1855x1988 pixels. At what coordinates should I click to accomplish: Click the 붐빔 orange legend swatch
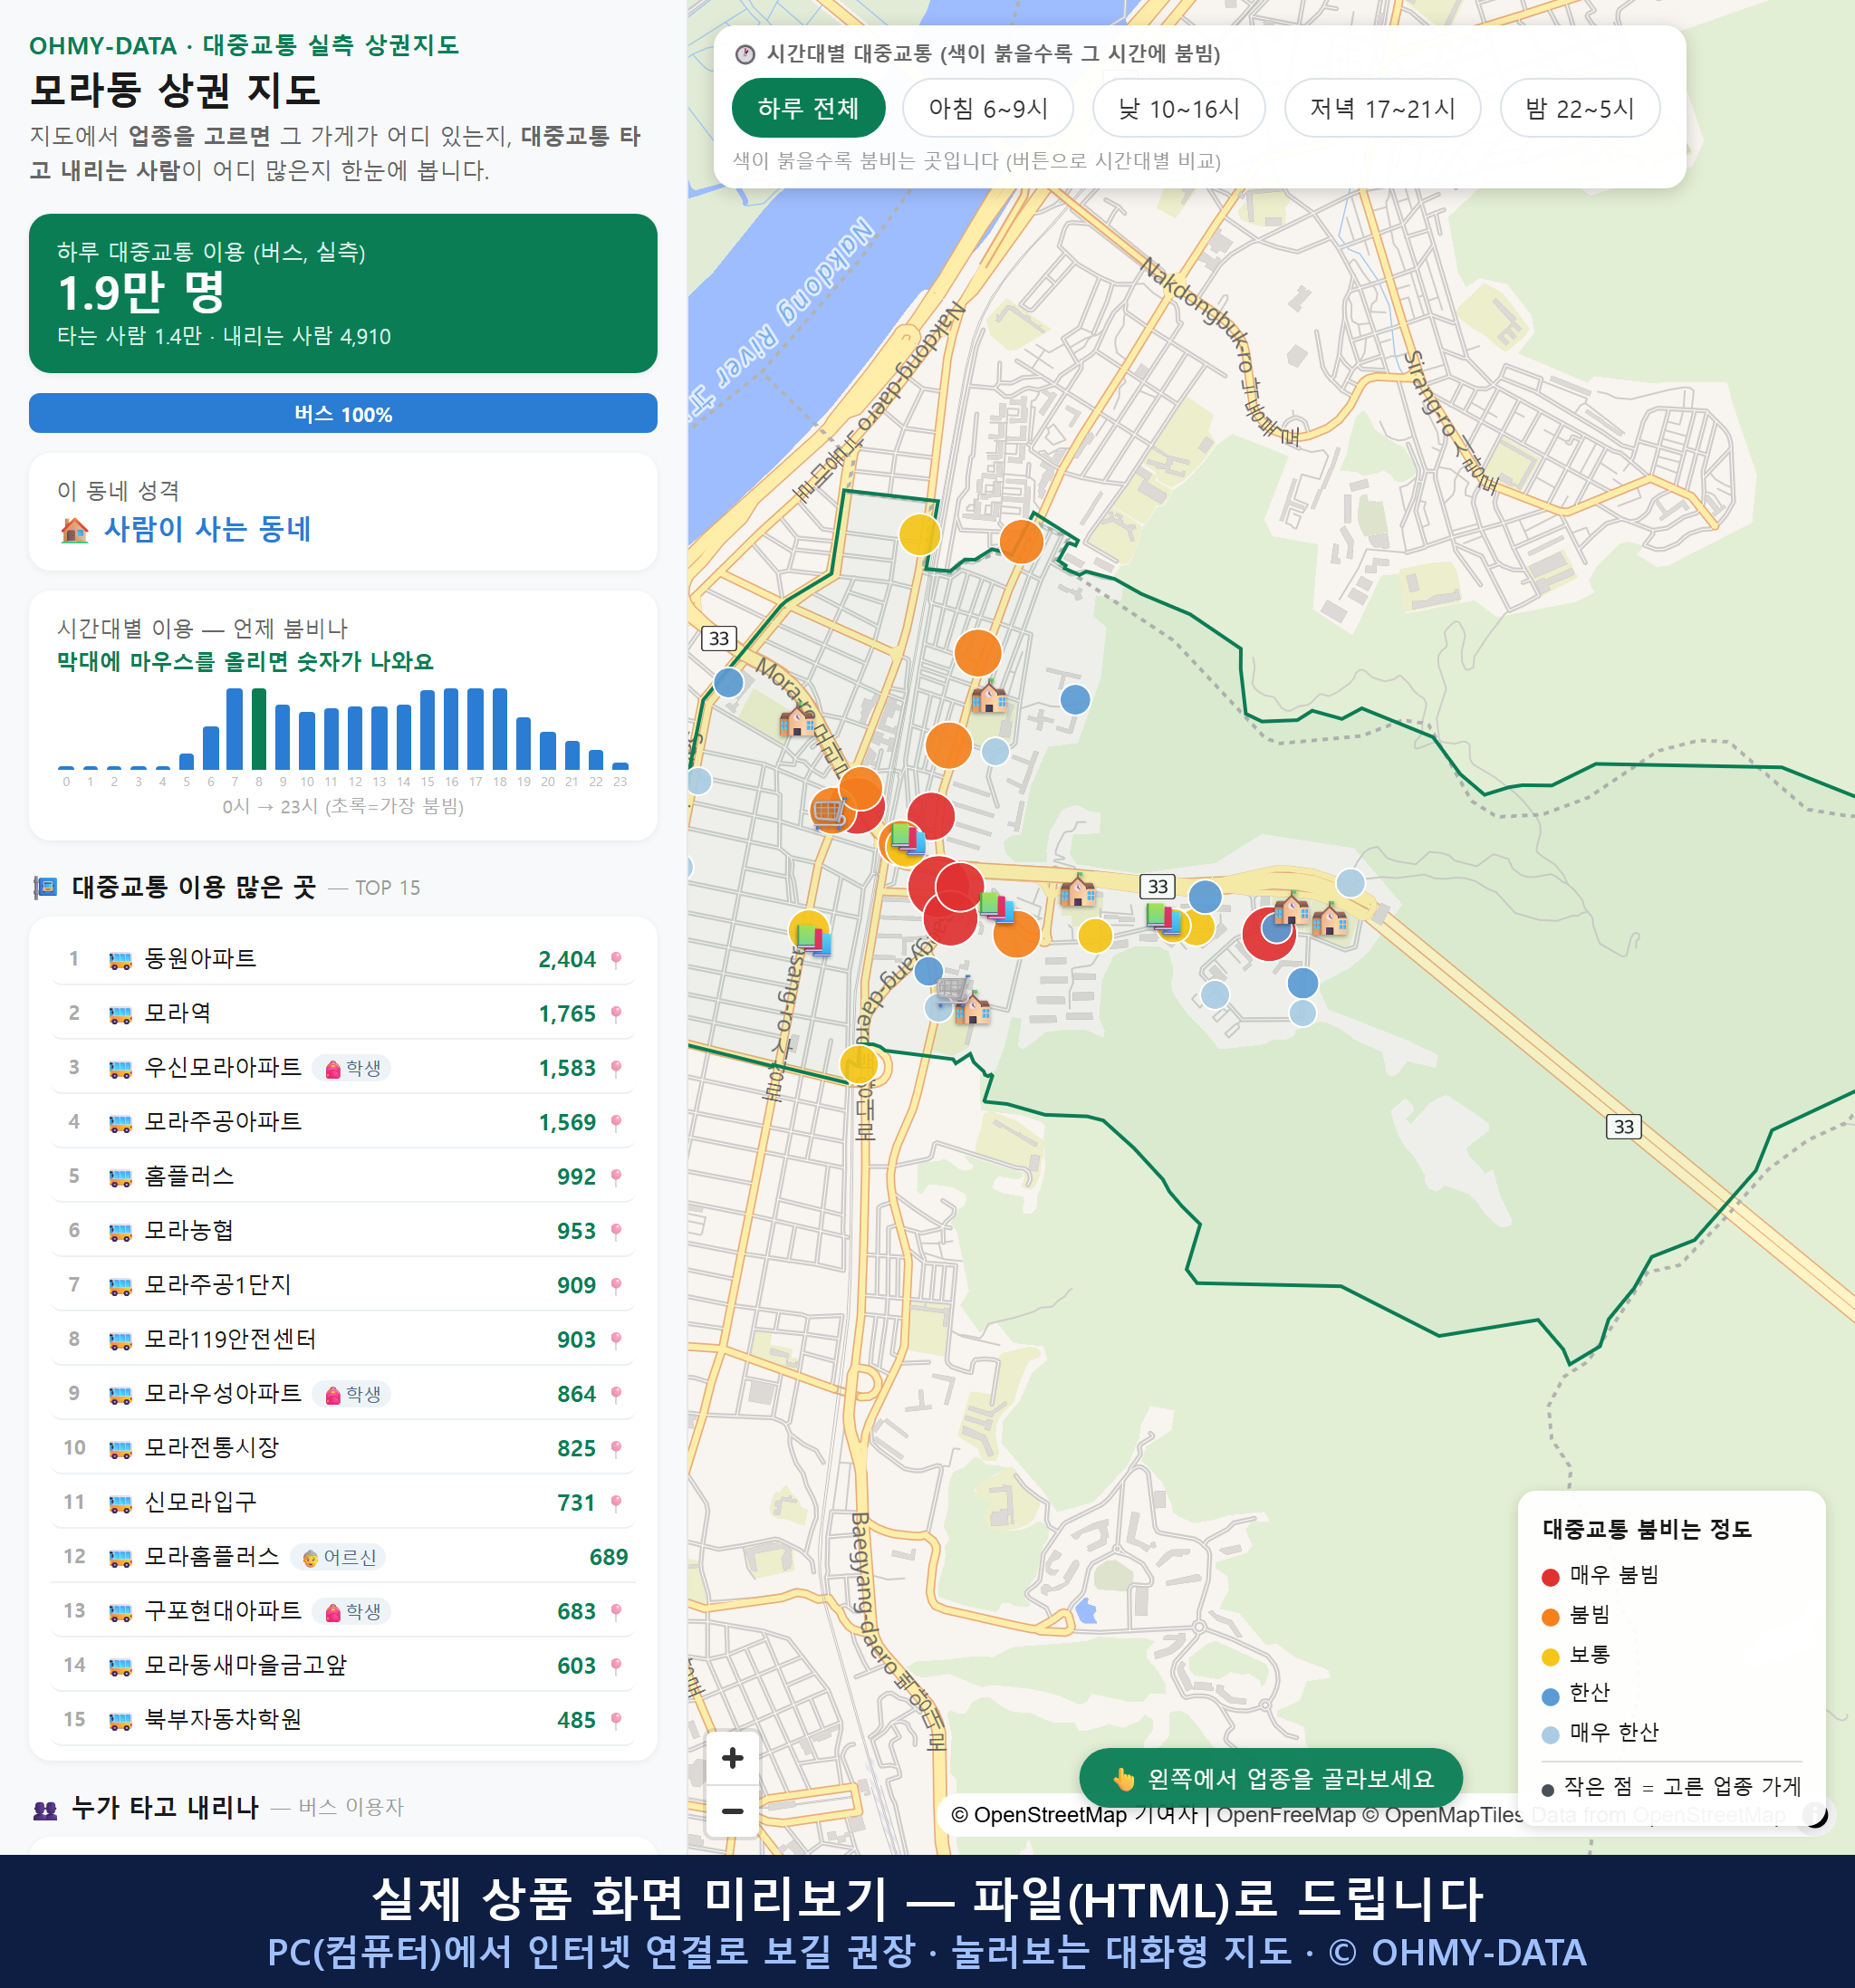[x=1550, y=1617]
